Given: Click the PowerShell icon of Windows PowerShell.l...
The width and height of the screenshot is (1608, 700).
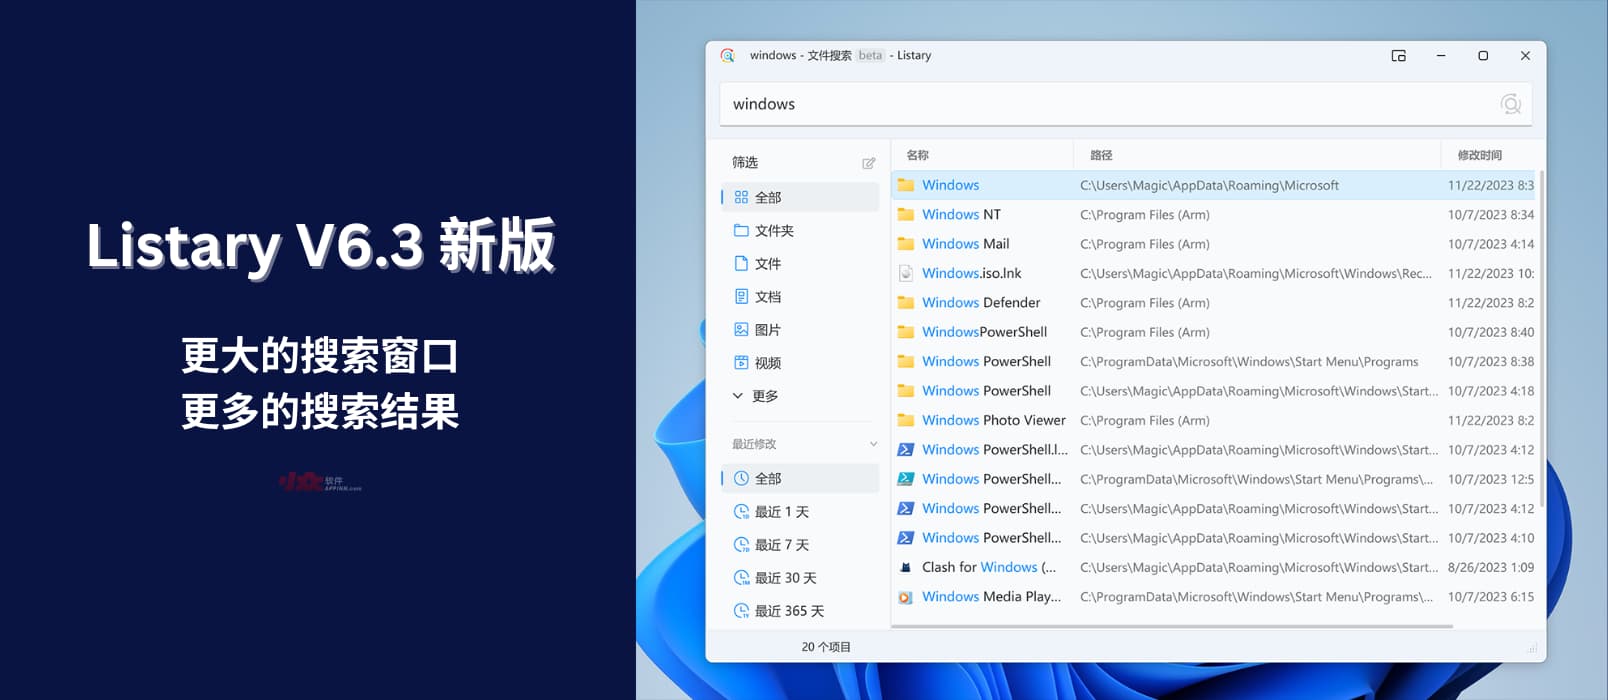Looking at the screenshot, I should pos(906,450).
